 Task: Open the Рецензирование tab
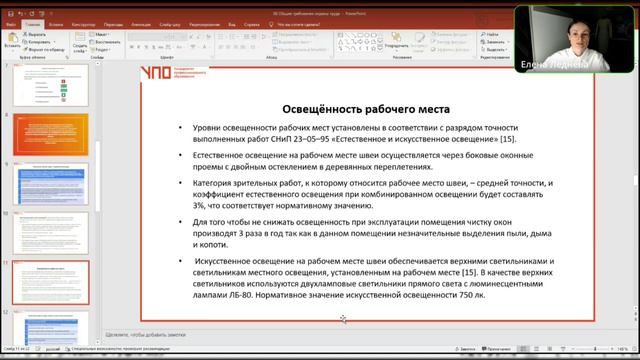tap(204, 24)
